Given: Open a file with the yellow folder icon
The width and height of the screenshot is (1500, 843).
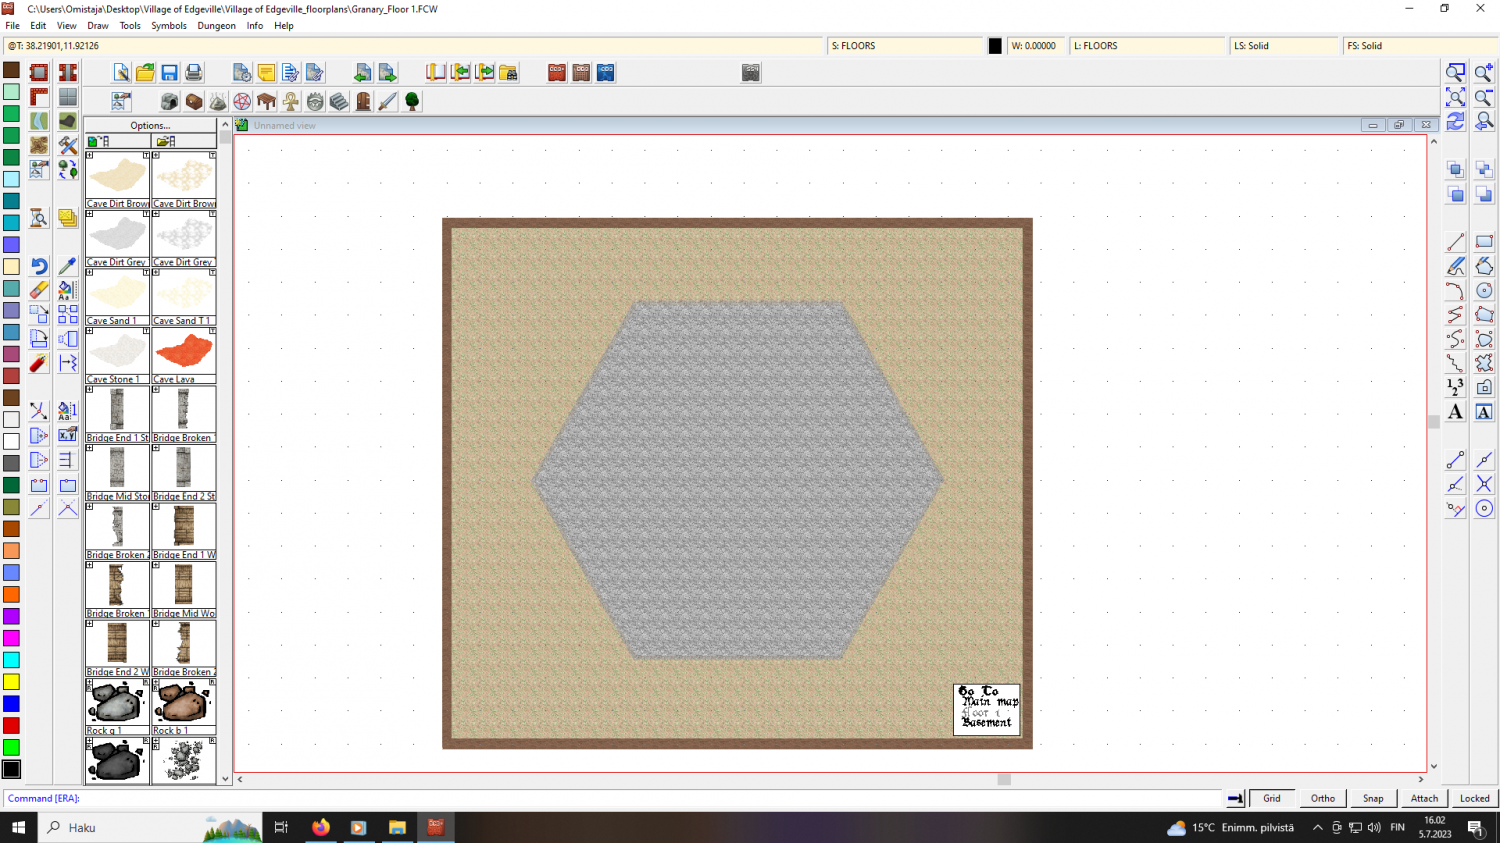Looking at the screenshot, I should (x=145, y=73).
